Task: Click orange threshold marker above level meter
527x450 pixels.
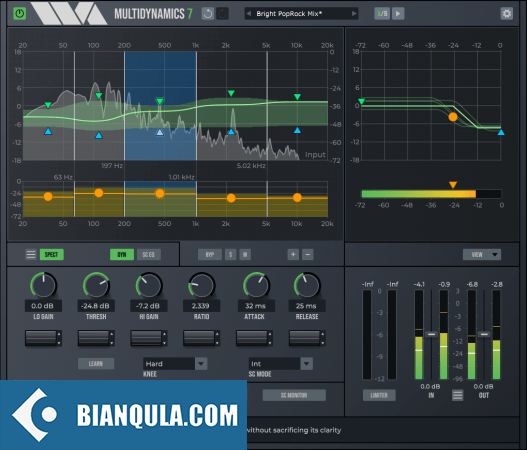Action: [453, 185]
